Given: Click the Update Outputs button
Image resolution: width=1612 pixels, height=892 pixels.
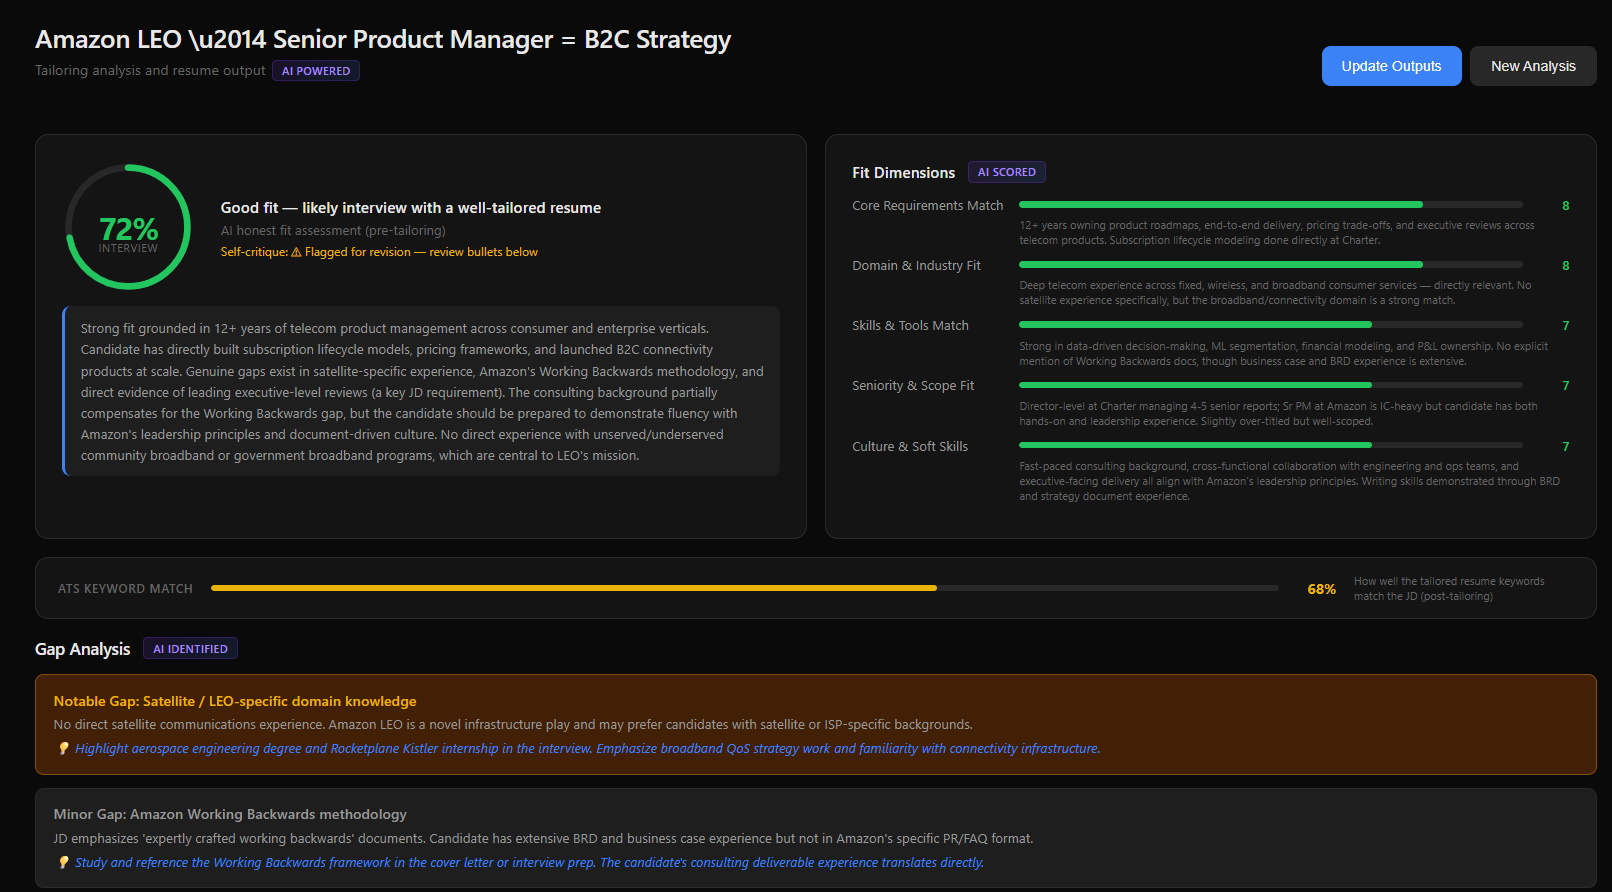Looking at the screenshot, I should [1391, 66].
